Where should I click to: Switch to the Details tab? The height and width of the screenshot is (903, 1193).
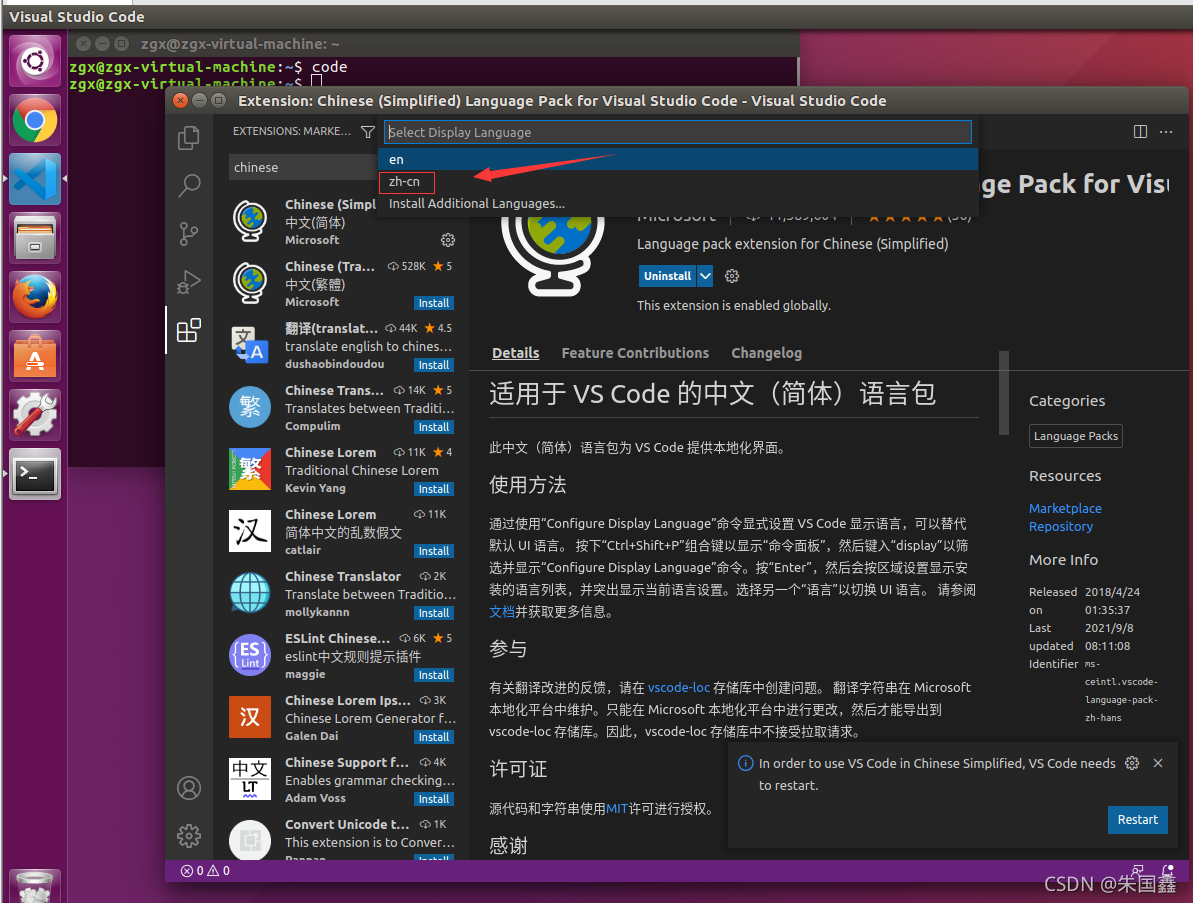point(516,353)
